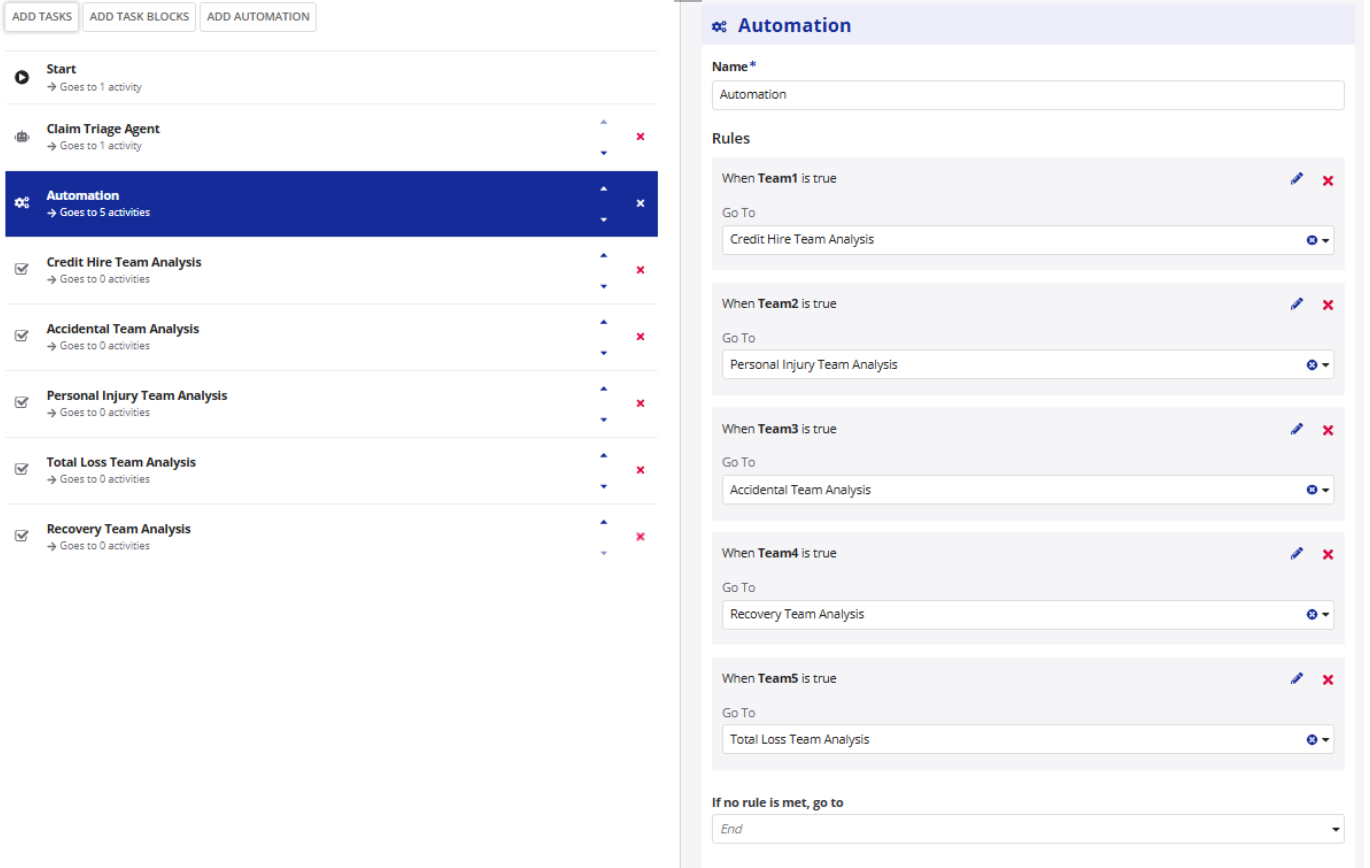Move Accidental Team Analysis down

tap(603, 353)
